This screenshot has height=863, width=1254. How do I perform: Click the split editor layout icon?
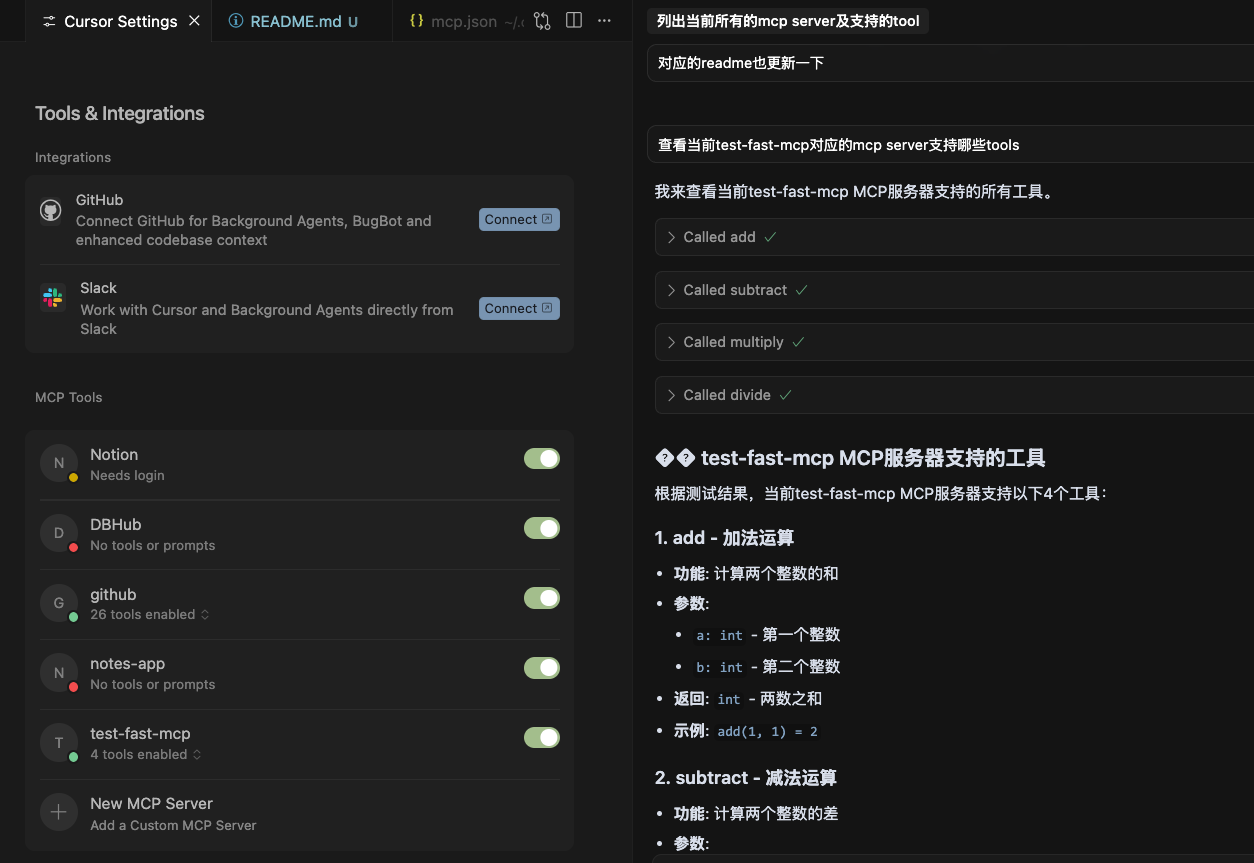[574, 21]
